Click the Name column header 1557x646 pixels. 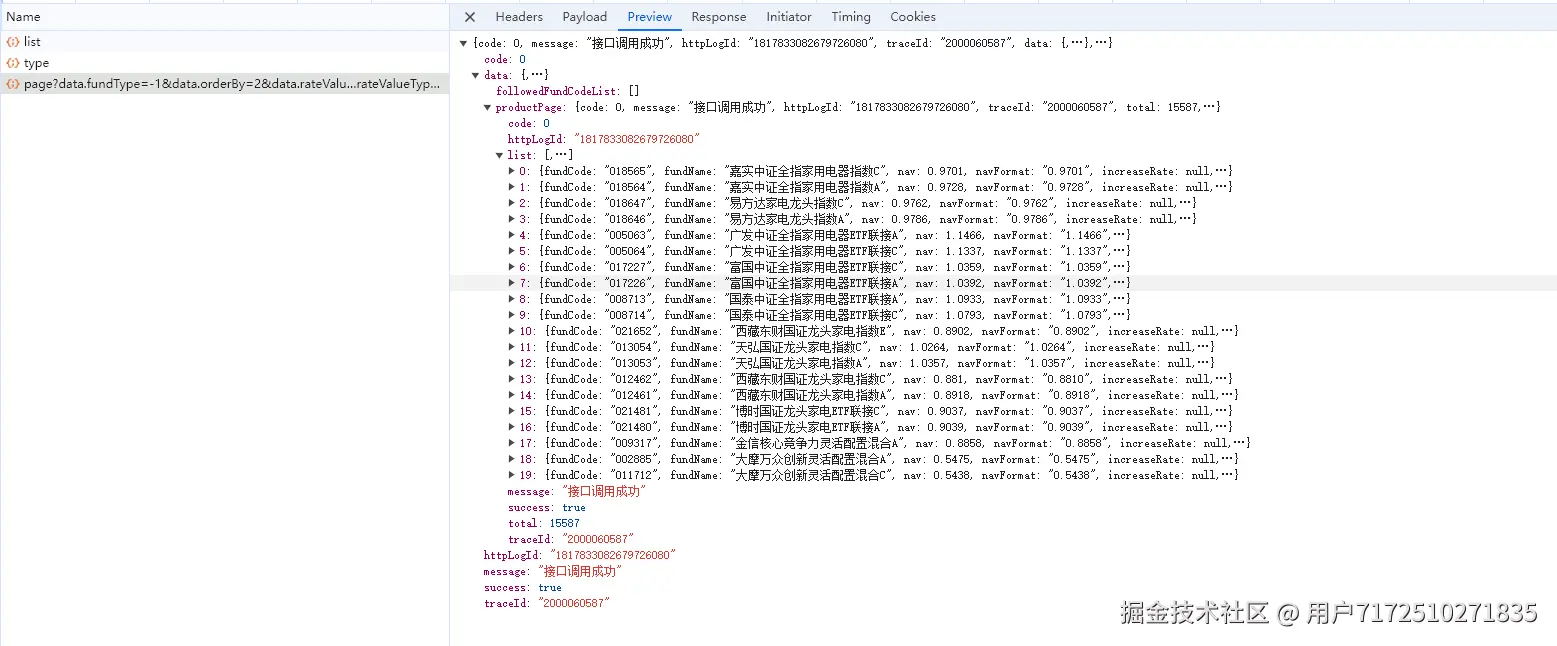224,17
